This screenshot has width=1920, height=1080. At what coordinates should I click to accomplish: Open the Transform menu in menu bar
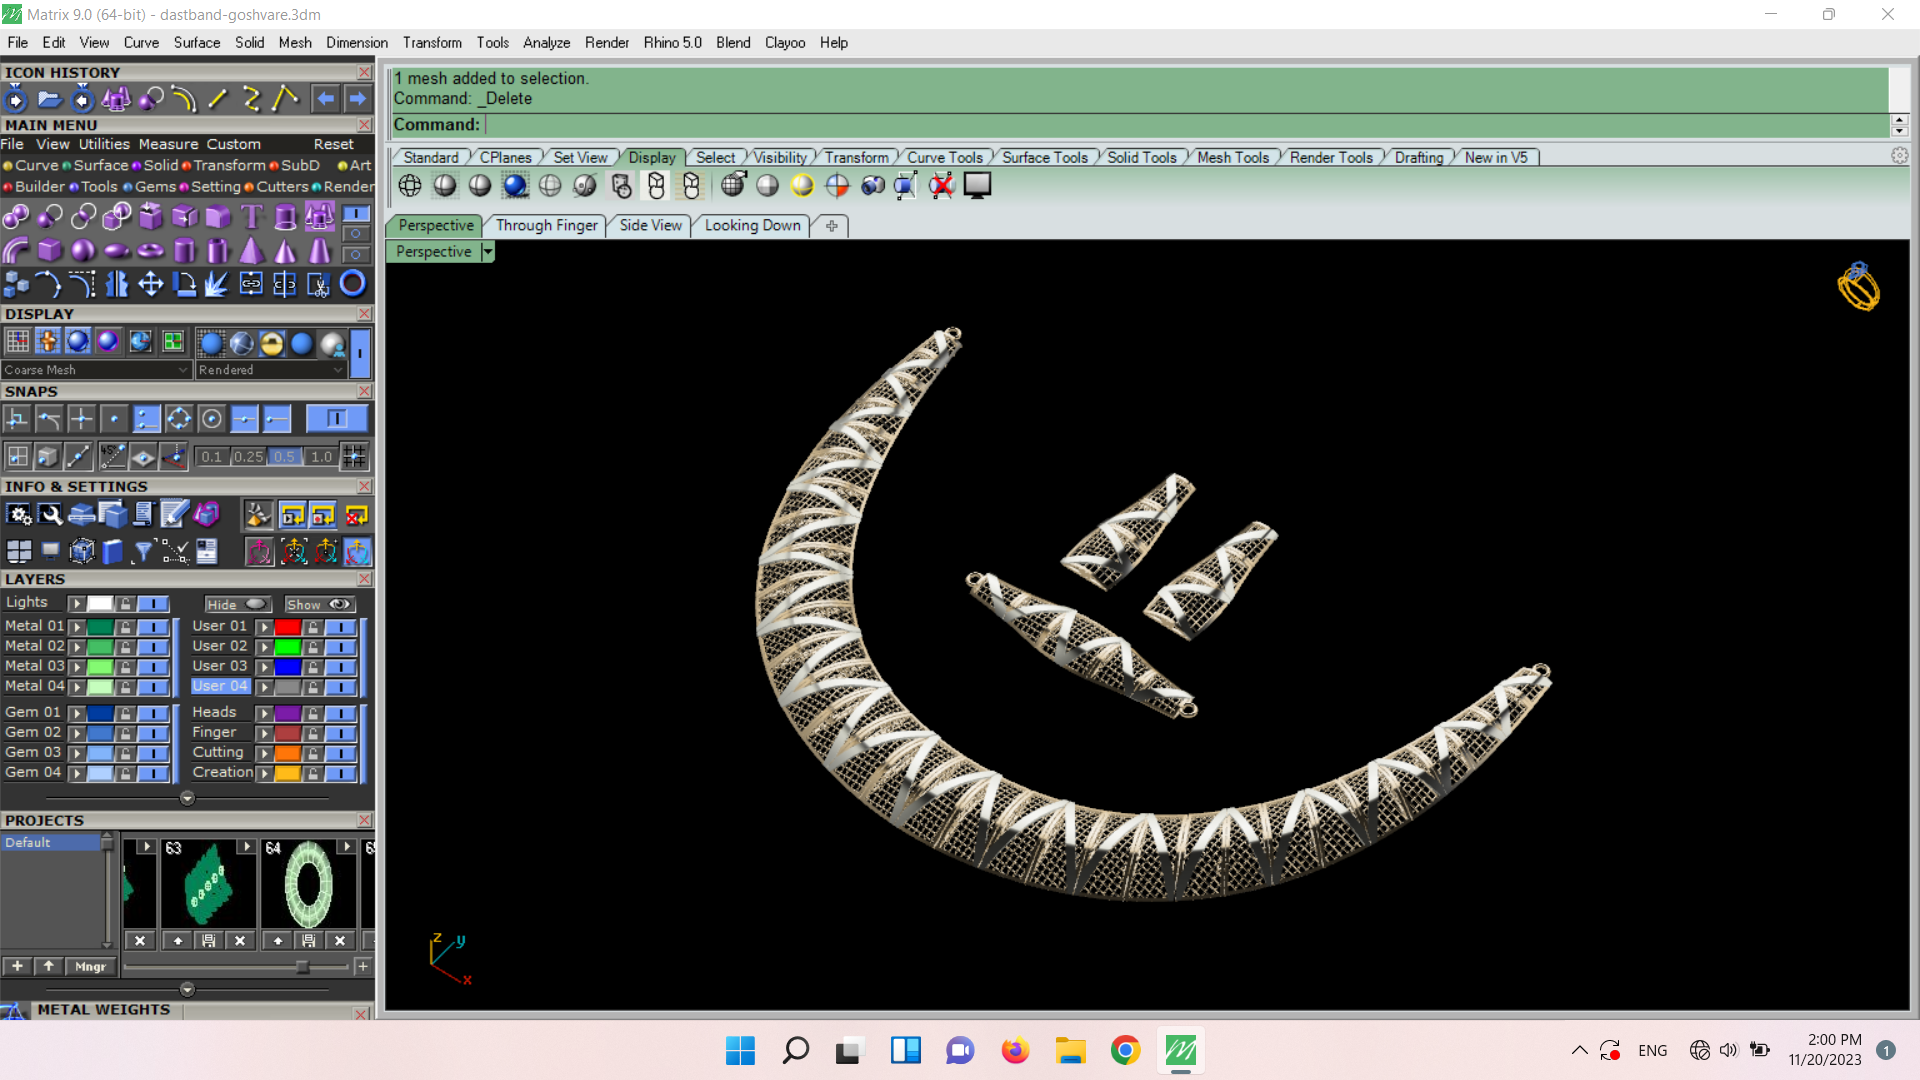coord(432,42)
